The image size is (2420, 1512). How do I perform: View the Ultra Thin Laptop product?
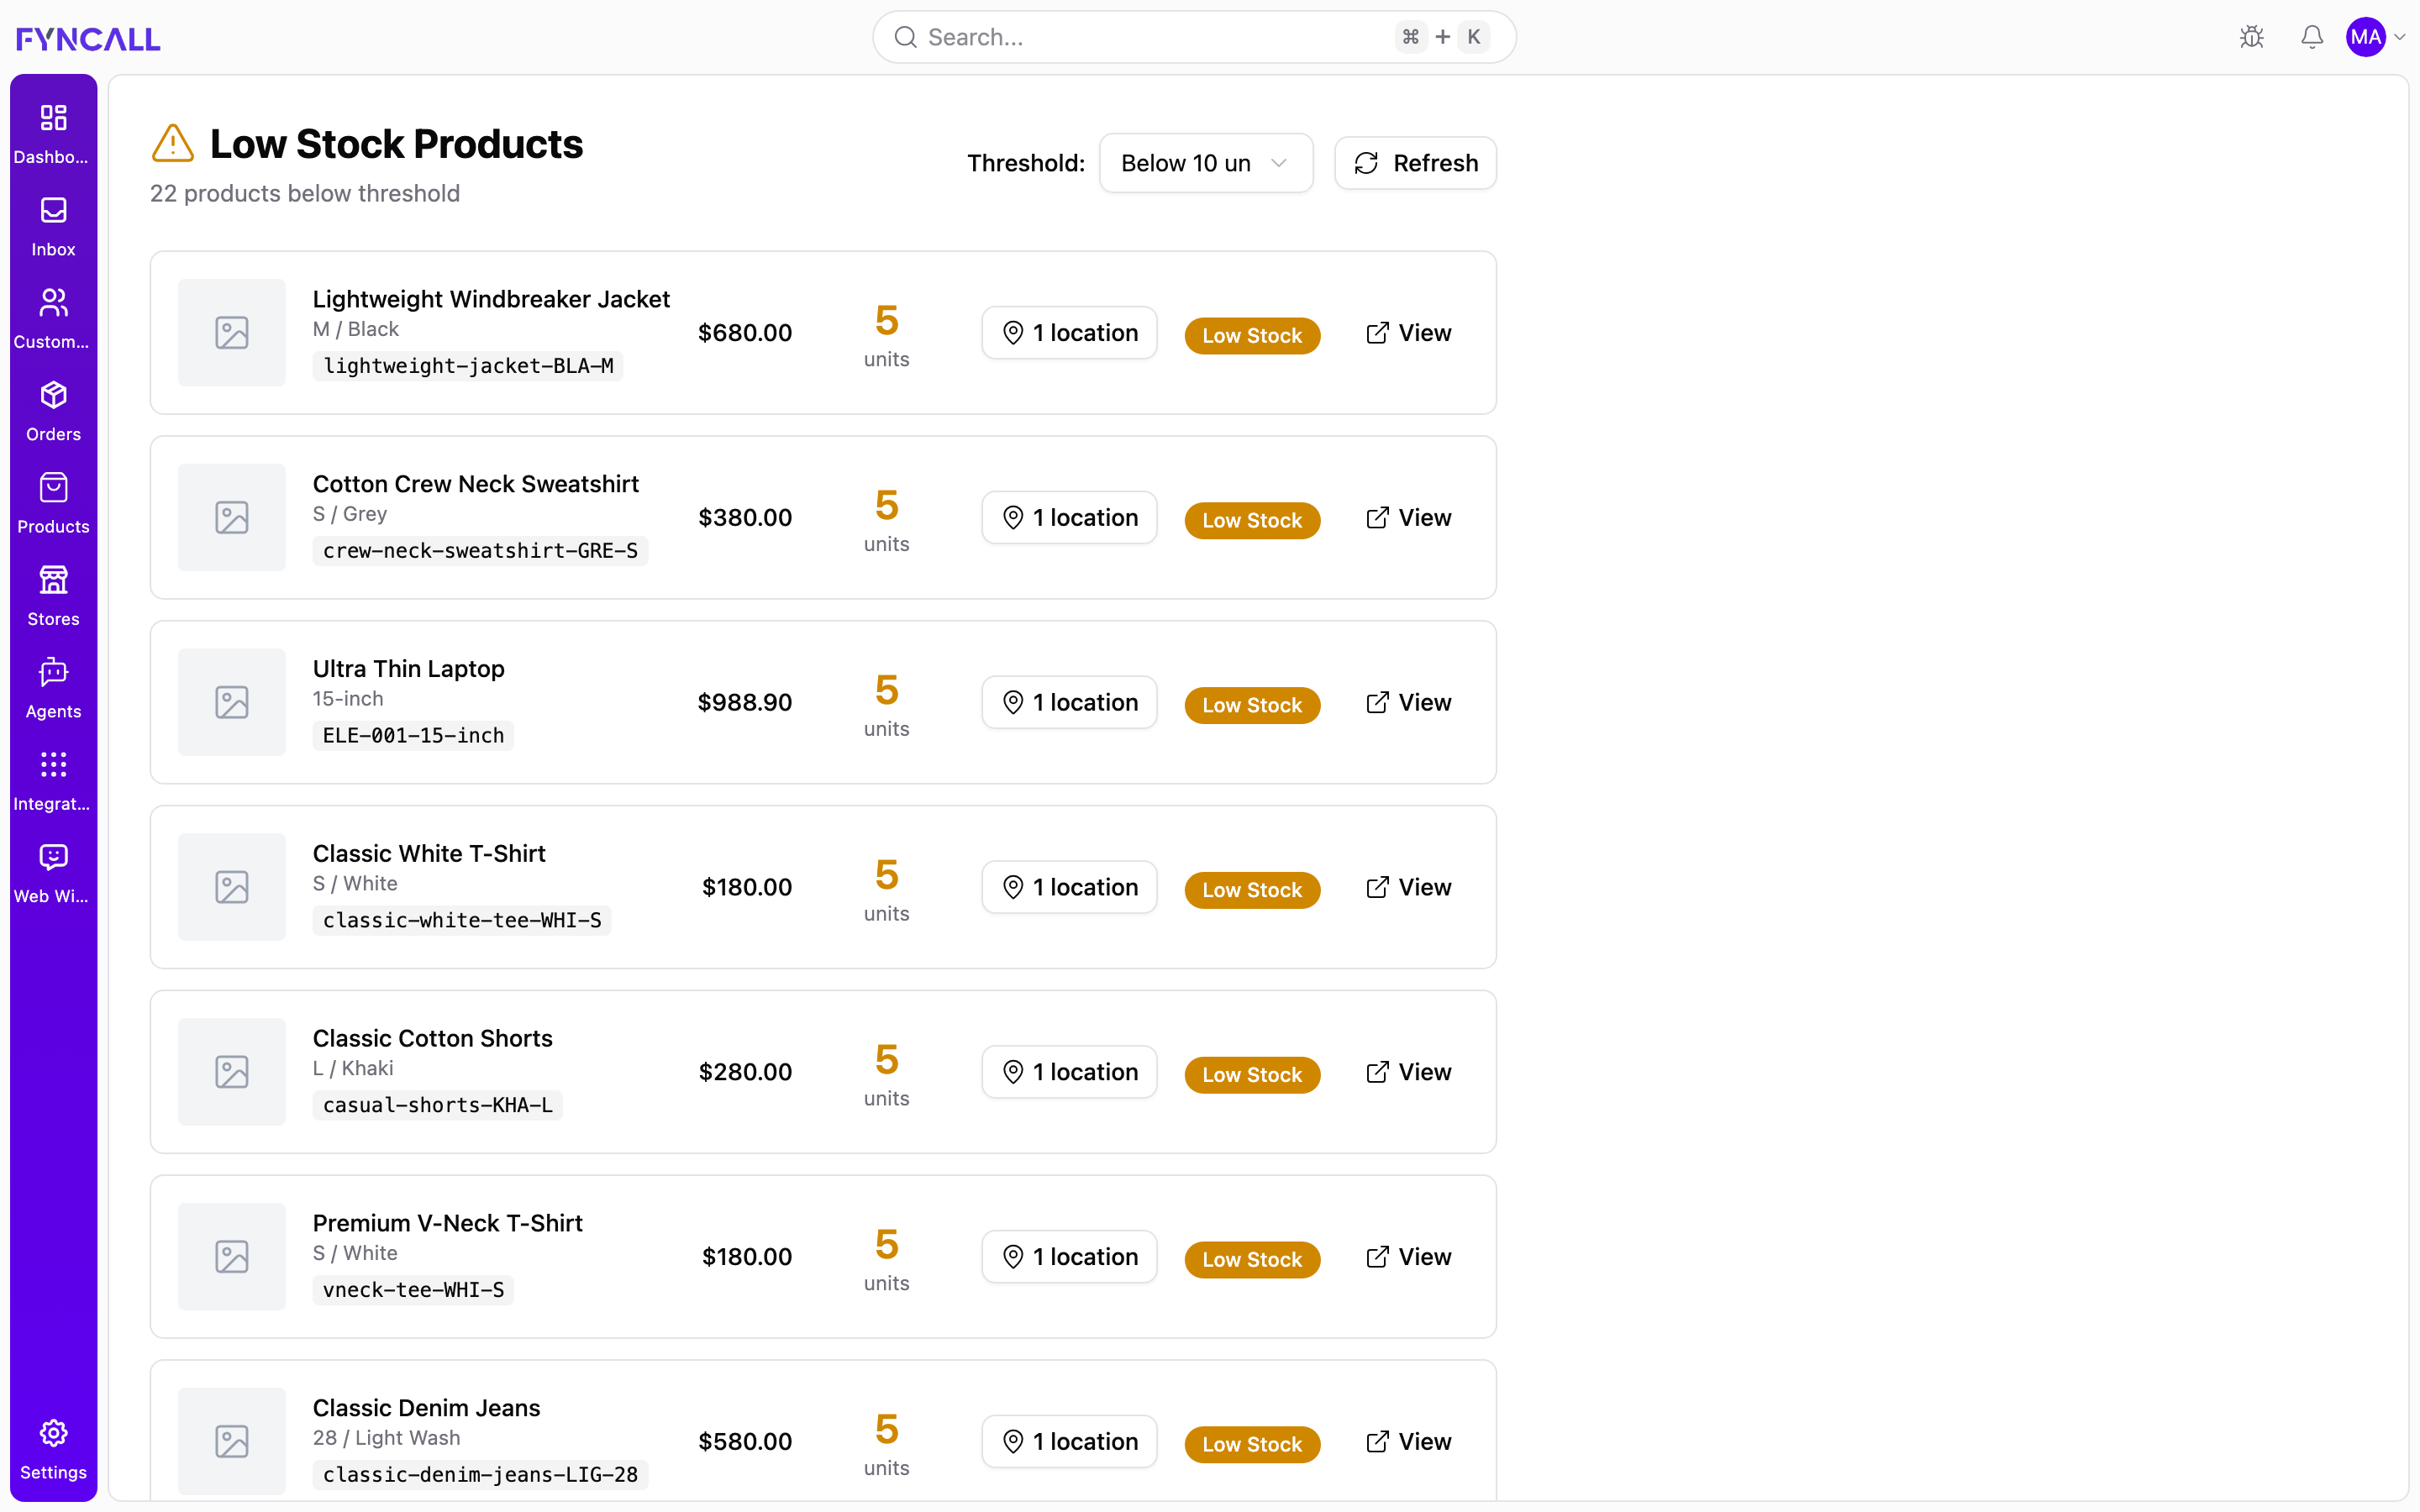click(x=1408, y=703)
